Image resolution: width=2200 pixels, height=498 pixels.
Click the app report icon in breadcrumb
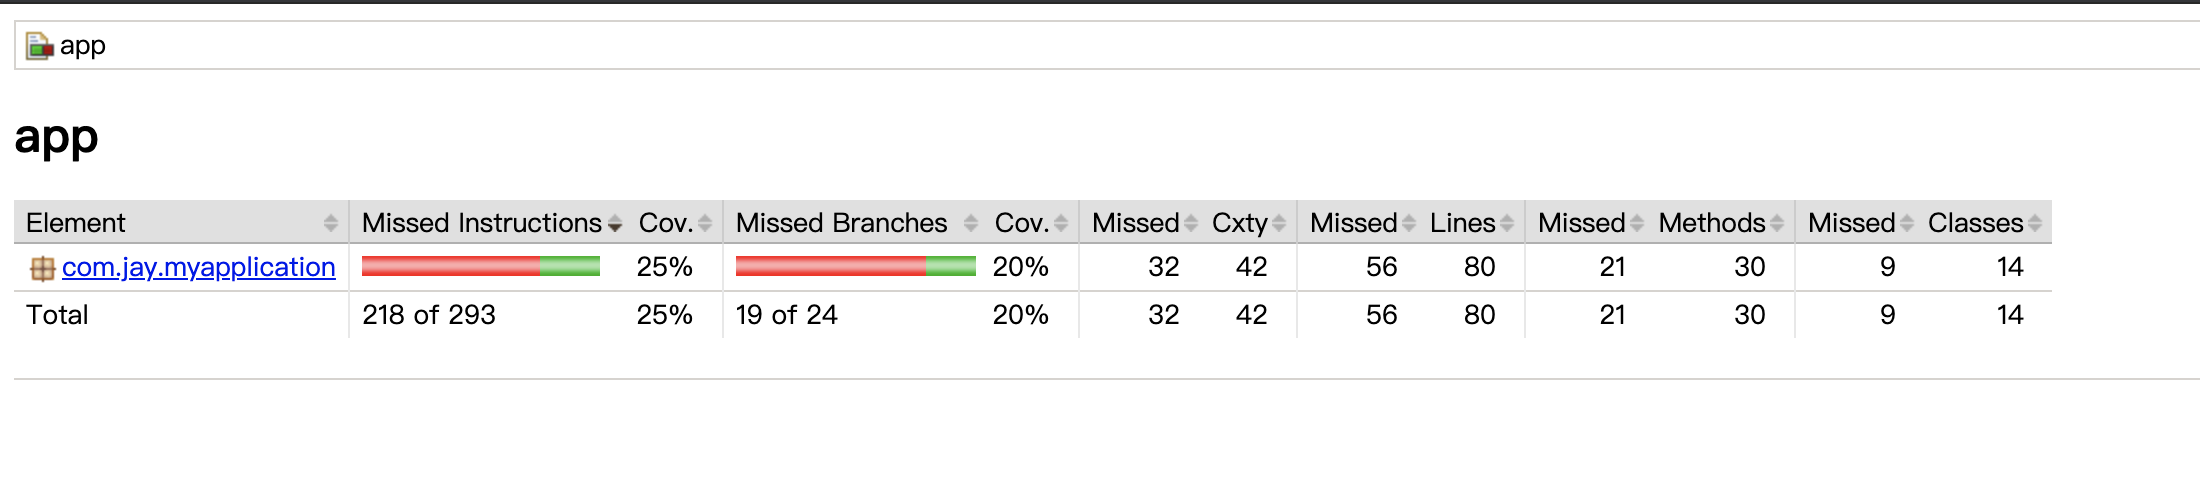coord(39,46)
